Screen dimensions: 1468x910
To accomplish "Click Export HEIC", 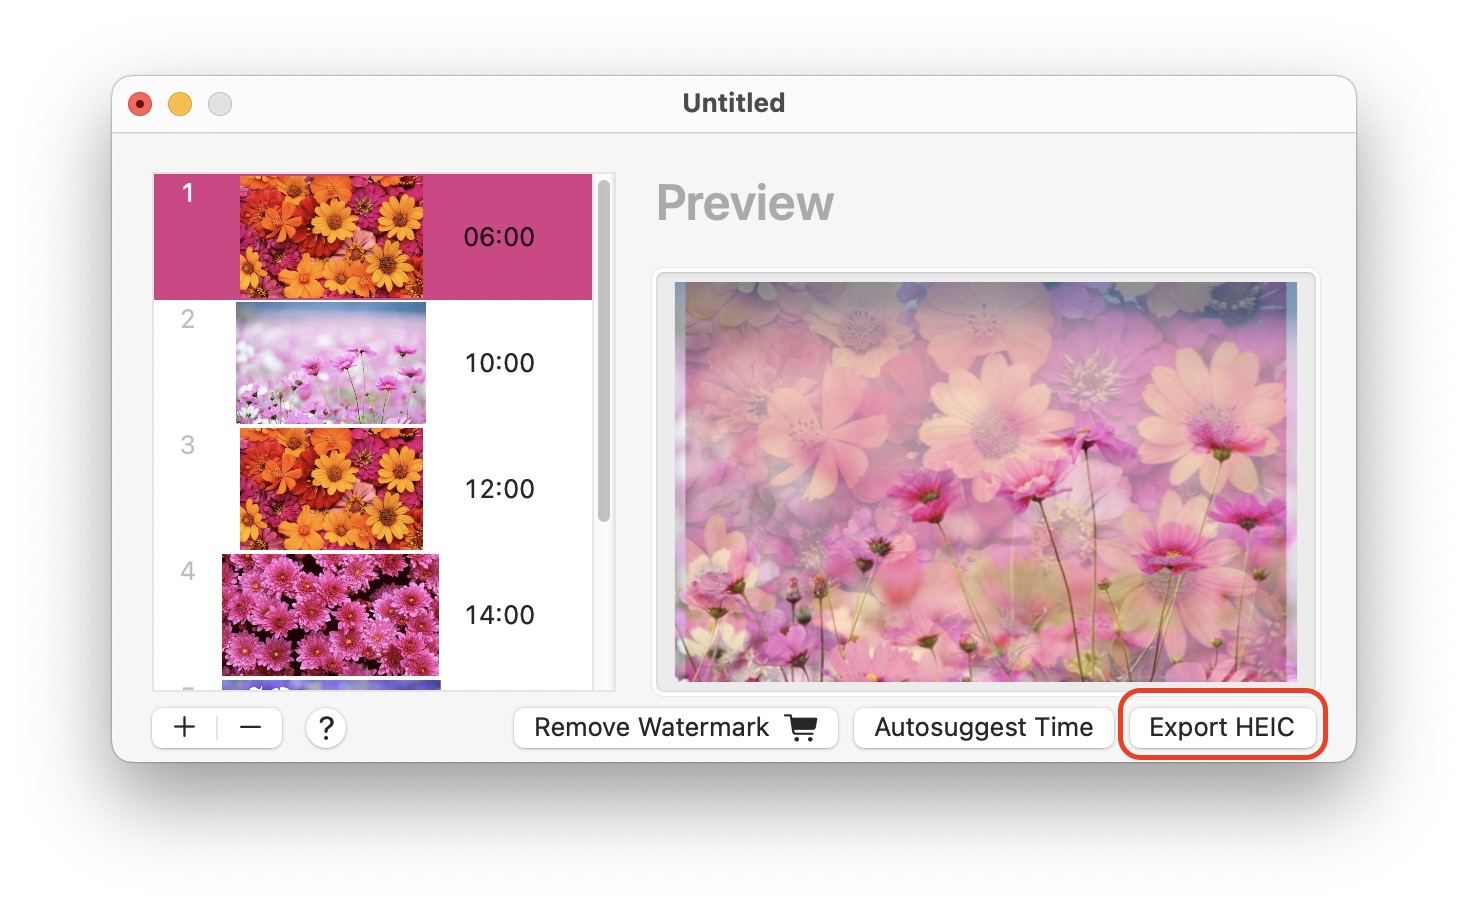I will tap(1221, 727).
